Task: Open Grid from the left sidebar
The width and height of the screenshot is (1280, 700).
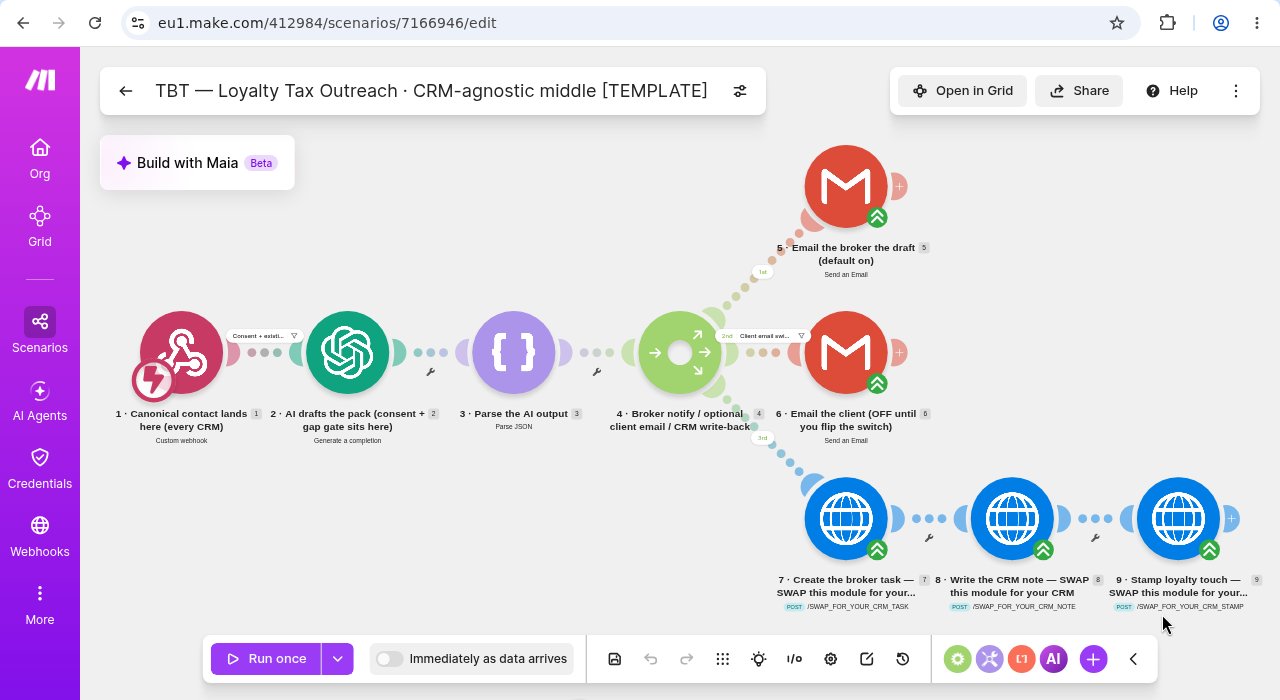Action: point(40,227)
